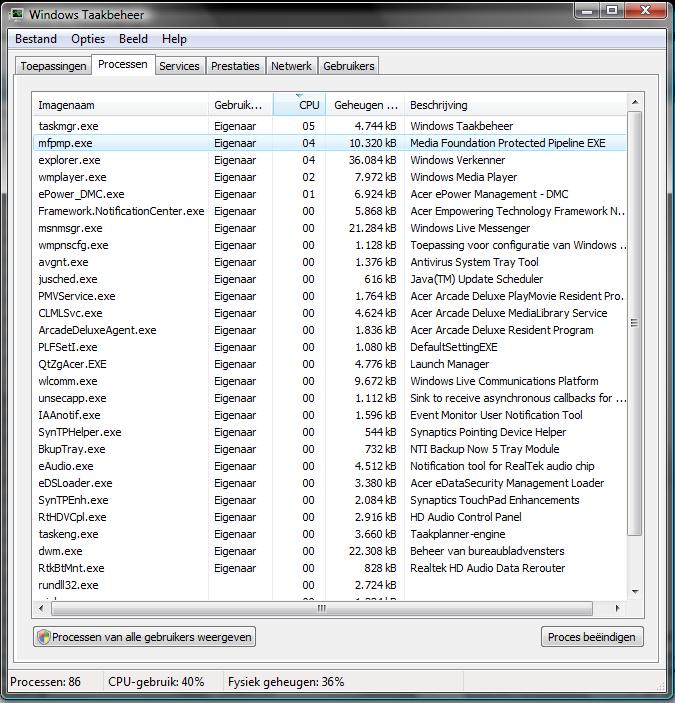The width and height of the screenshot is (675, 703).
Task: Select the QtZgAcer.EXE process row
Action: [x=329, y=365]
